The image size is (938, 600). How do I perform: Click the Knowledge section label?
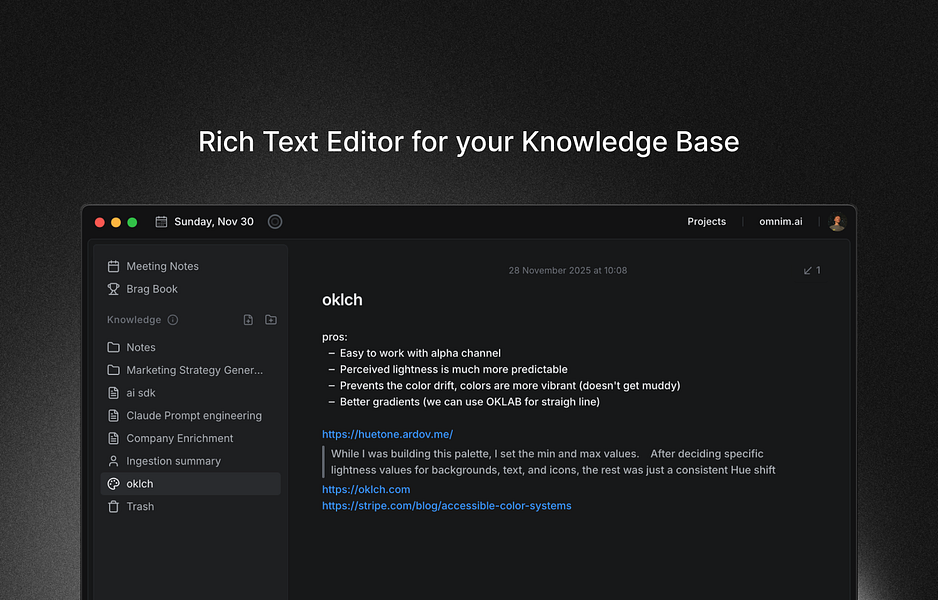[134, 320]
